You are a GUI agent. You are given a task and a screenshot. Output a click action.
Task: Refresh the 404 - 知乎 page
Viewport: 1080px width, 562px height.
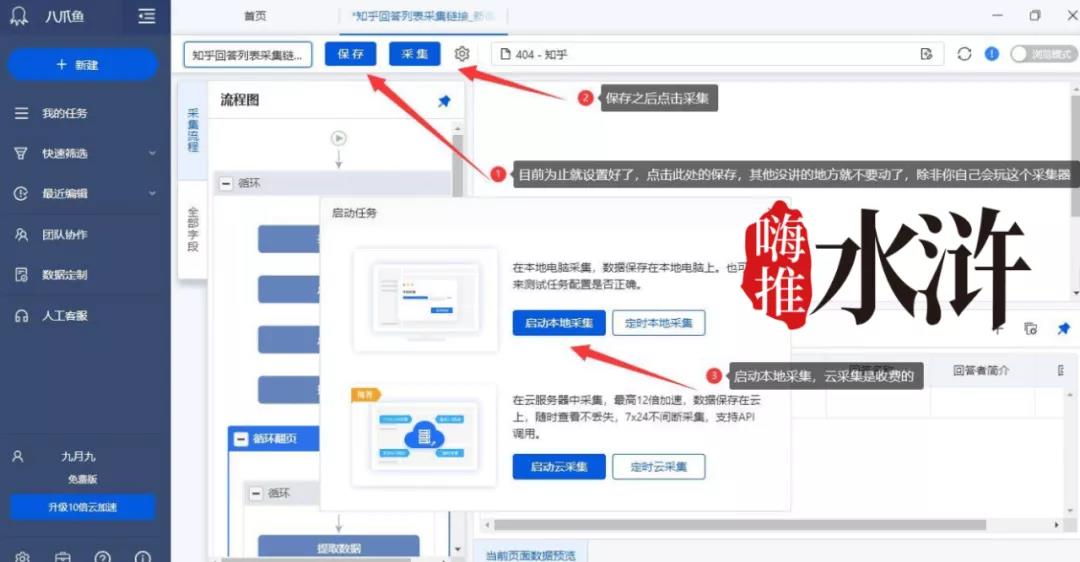[964, 54]
